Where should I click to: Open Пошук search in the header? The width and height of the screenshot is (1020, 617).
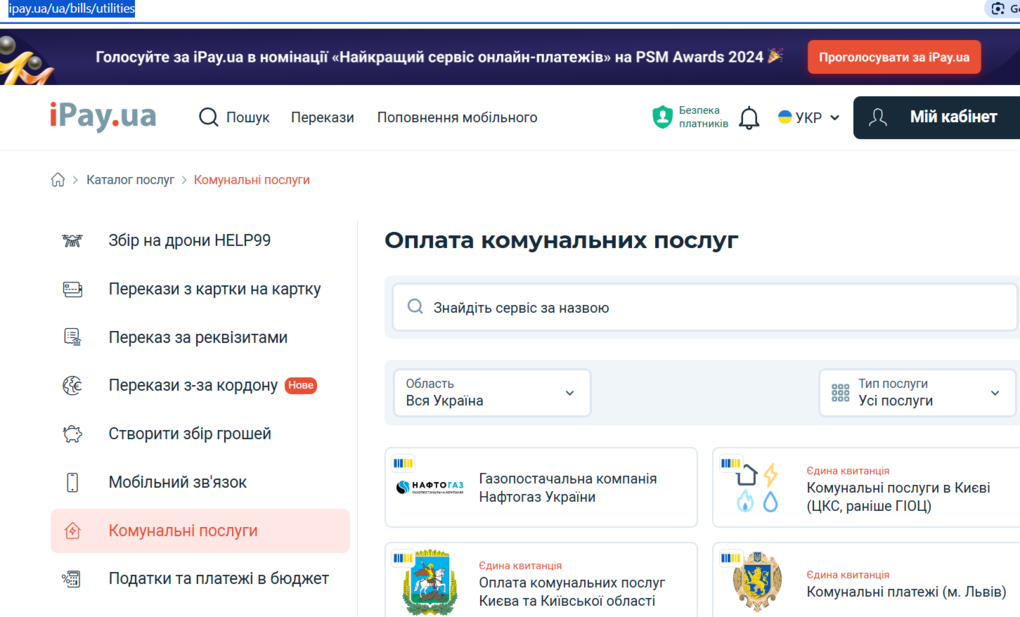tap(234, 118)
